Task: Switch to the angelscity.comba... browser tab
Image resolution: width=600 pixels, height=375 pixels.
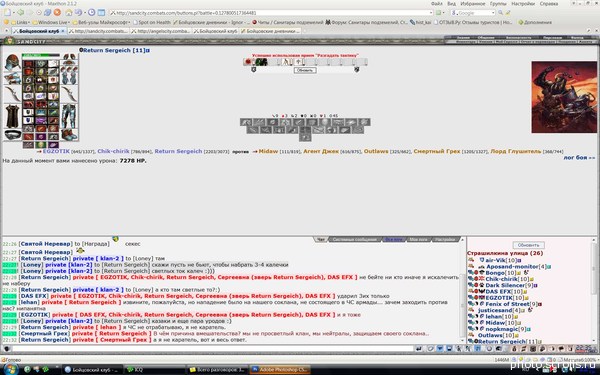Action: pyautogui.click(x=160, y=31)
